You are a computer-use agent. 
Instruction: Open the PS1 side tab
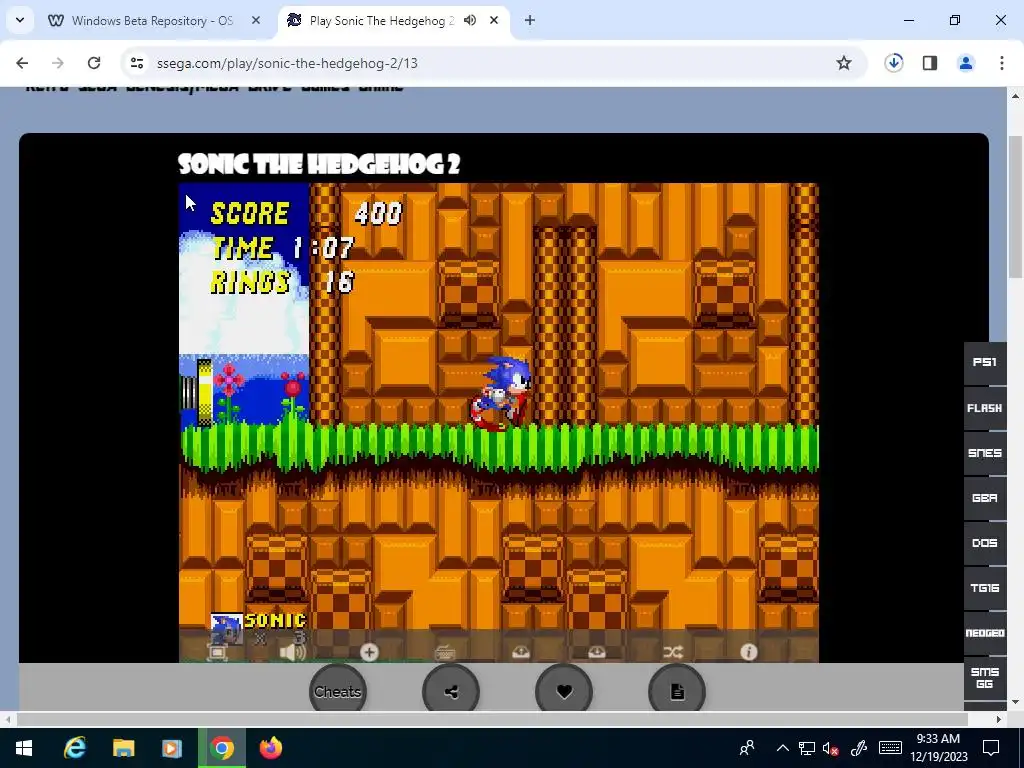click(985, 362)
